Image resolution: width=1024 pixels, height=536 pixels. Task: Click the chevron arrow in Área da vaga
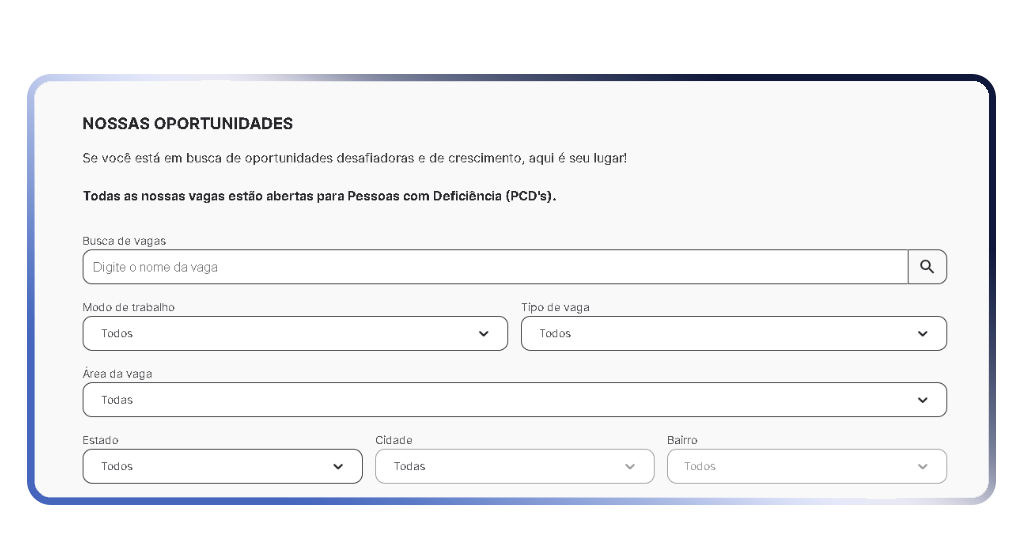coord(922,400)
